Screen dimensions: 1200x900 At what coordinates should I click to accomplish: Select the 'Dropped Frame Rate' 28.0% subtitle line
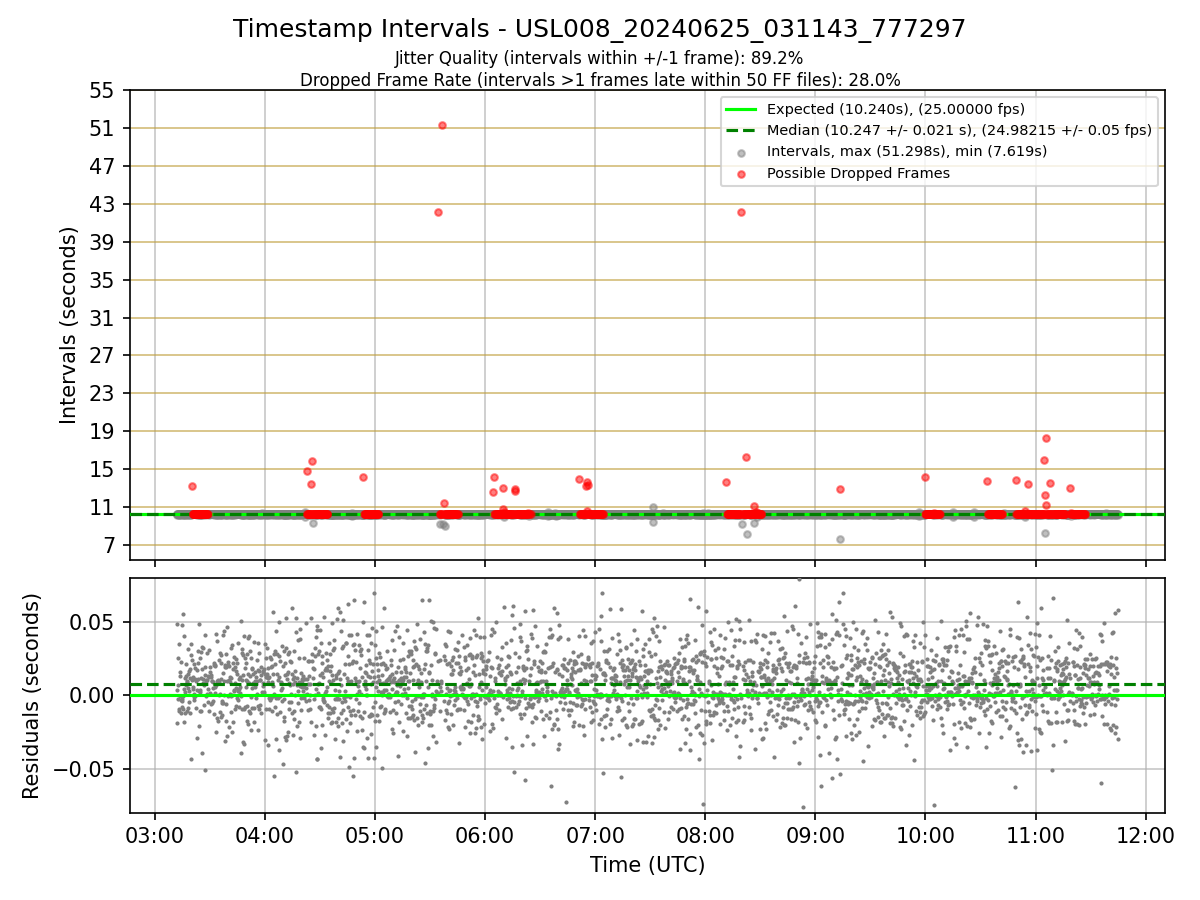600,80
